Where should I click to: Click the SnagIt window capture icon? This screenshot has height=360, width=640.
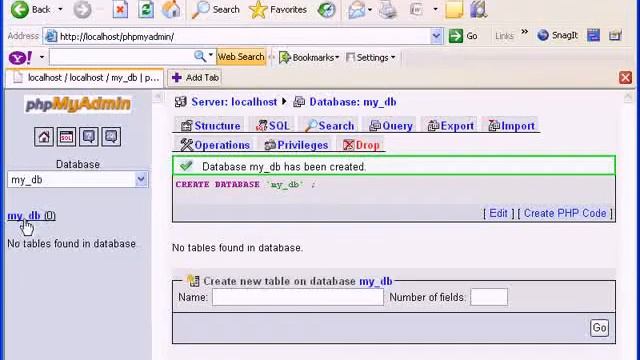[593, 36]
